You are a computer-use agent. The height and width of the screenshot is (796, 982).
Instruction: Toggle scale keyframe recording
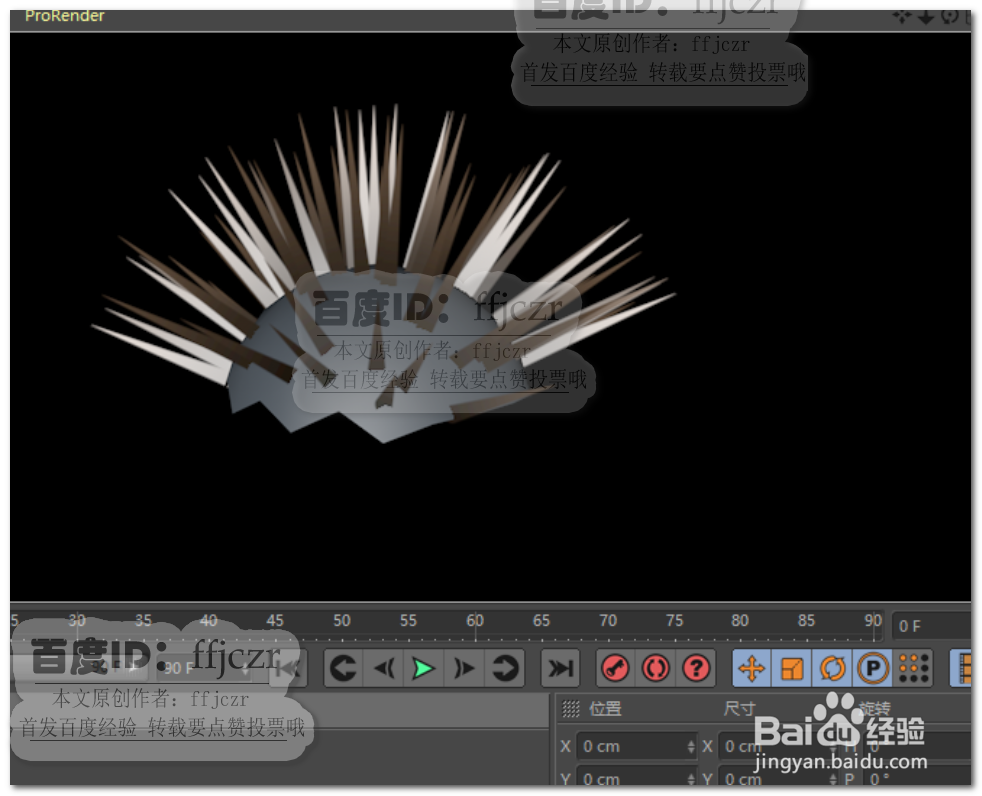click(788, 668)
